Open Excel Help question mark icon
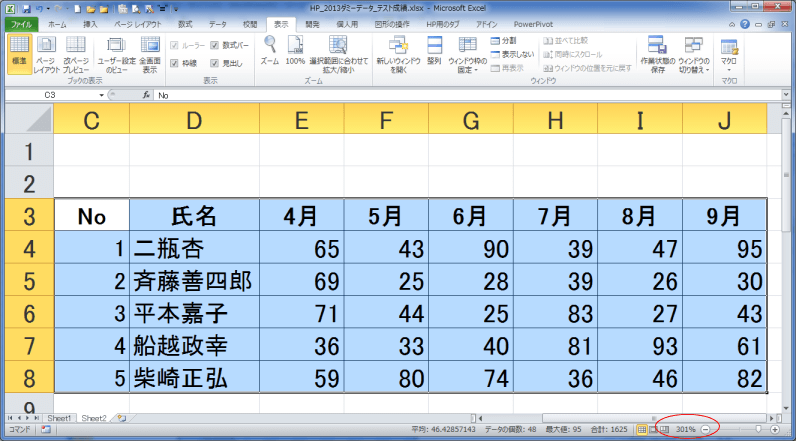 click(745, 24)
